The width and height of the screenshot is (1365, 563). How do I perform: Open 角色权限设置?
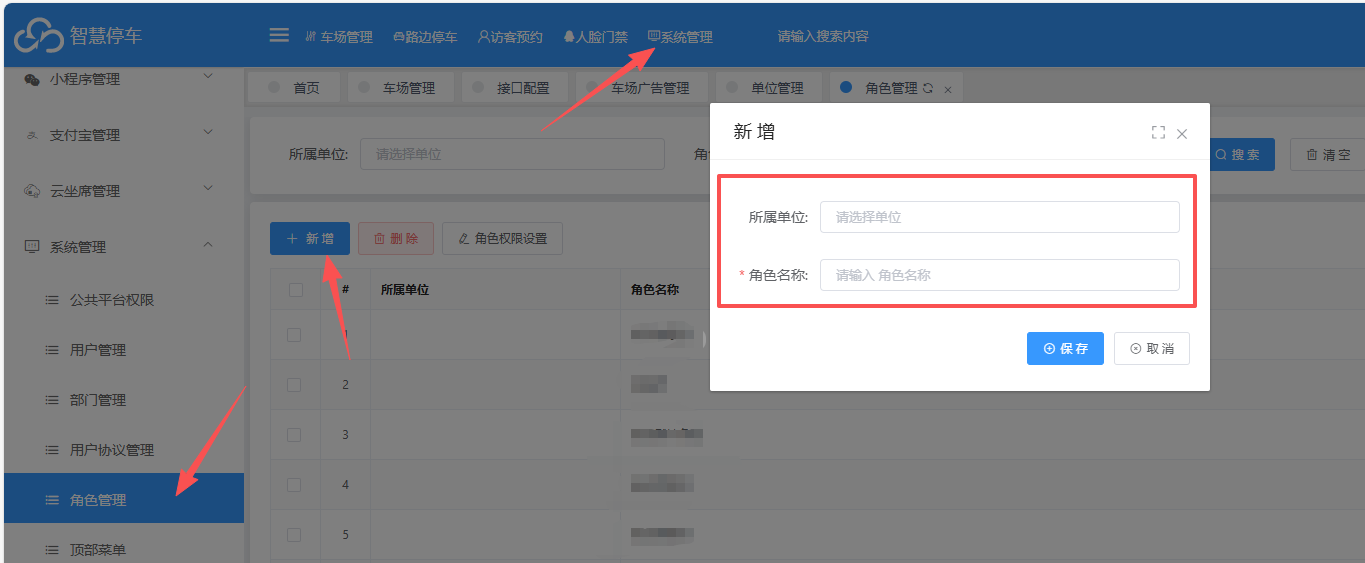pos(502,238)
